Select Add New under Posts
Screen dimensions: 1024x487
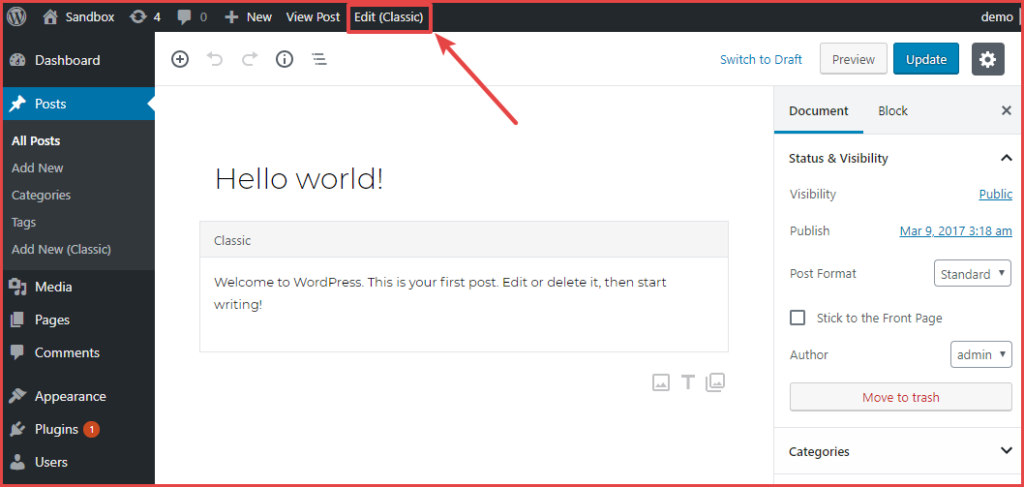click(37, 168)
